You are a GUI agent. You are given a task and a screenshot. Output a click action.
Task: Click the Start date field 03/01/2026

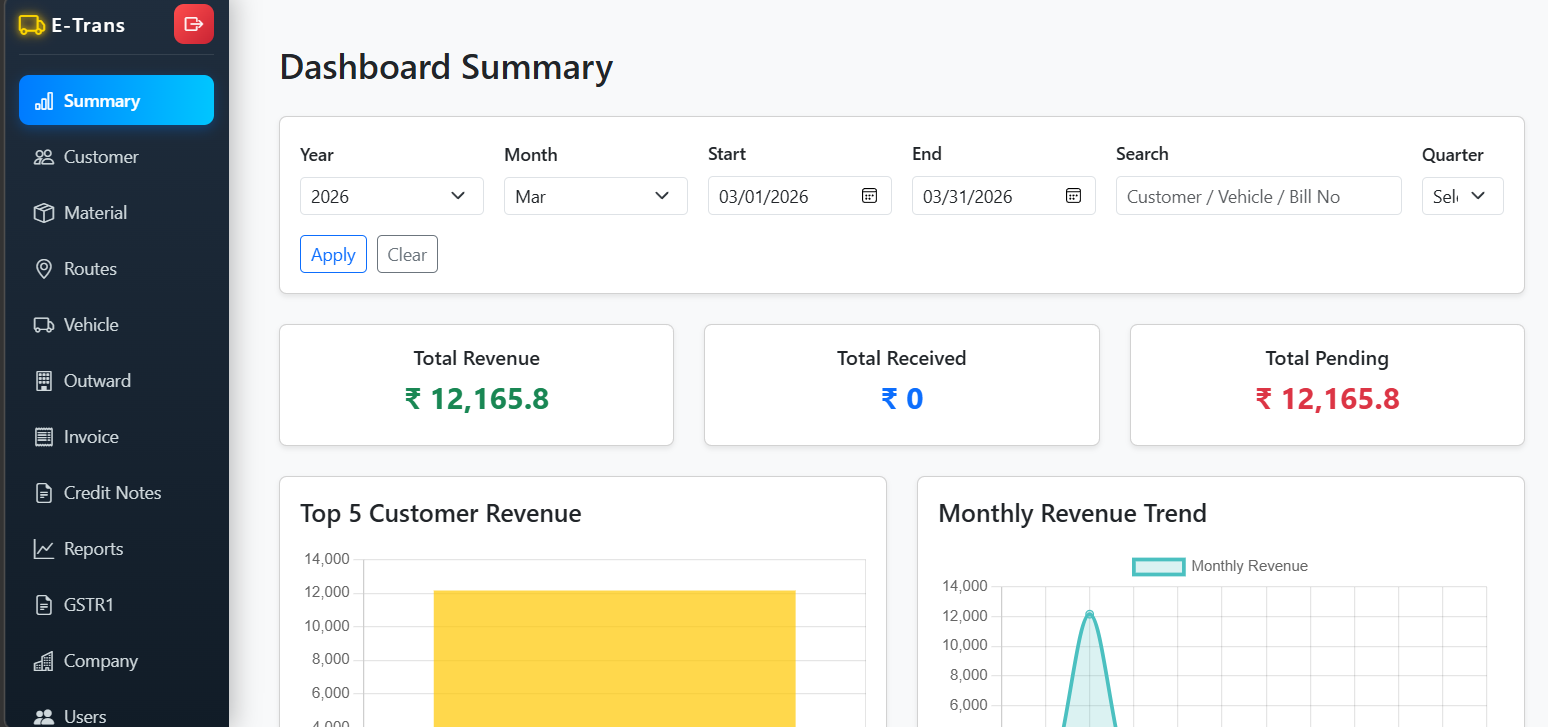click(x=800, y=196)
